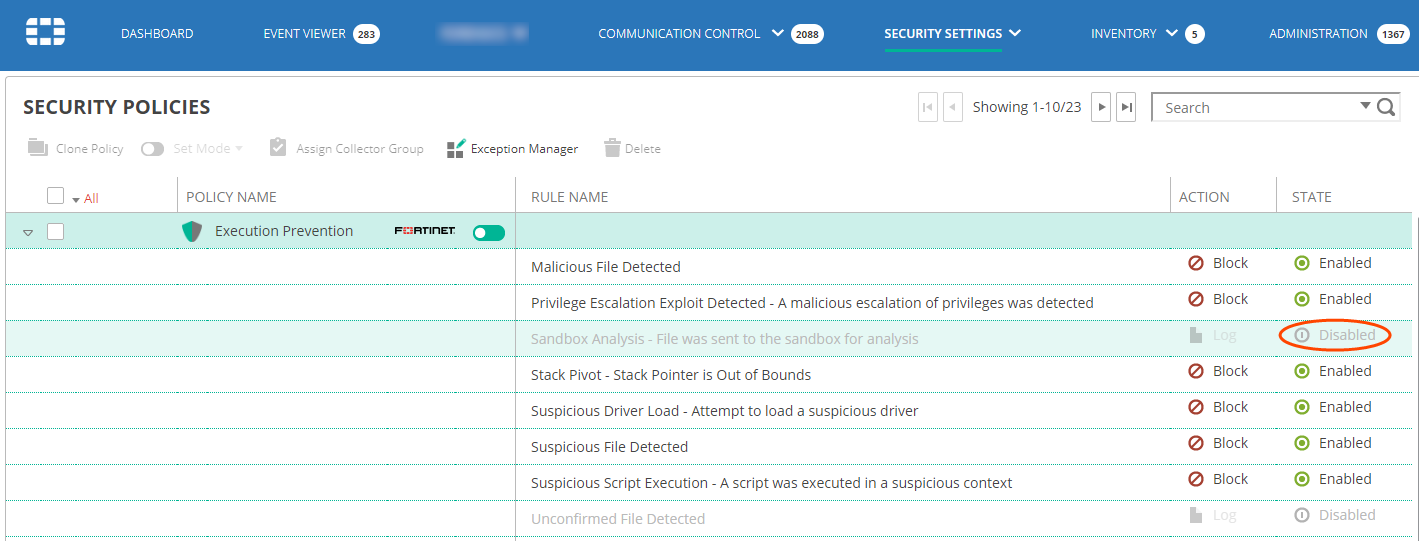Viewport: 1419px width, 541px height.
Task: Click the Assign Collector Group icon
Action: click(x=278, y=148)
